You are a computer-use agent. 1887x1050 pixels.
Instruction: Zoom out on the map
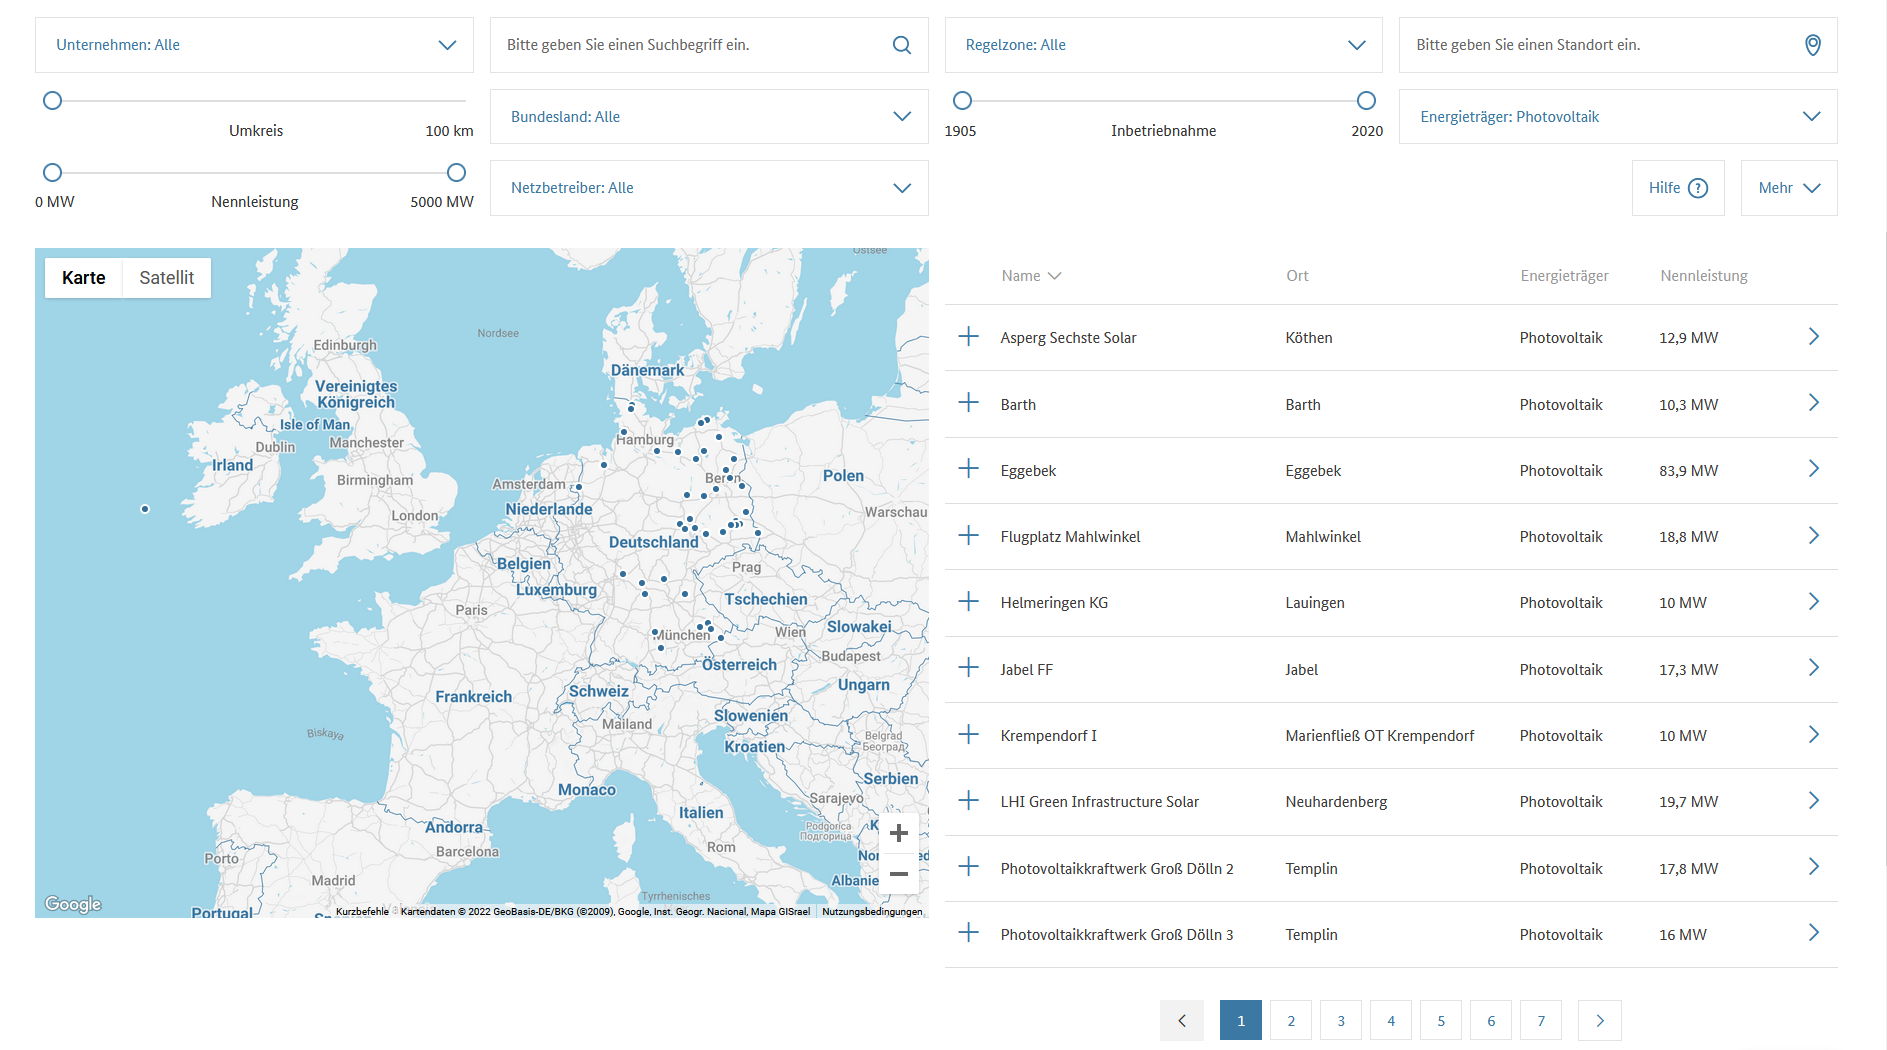pos(898,874)
